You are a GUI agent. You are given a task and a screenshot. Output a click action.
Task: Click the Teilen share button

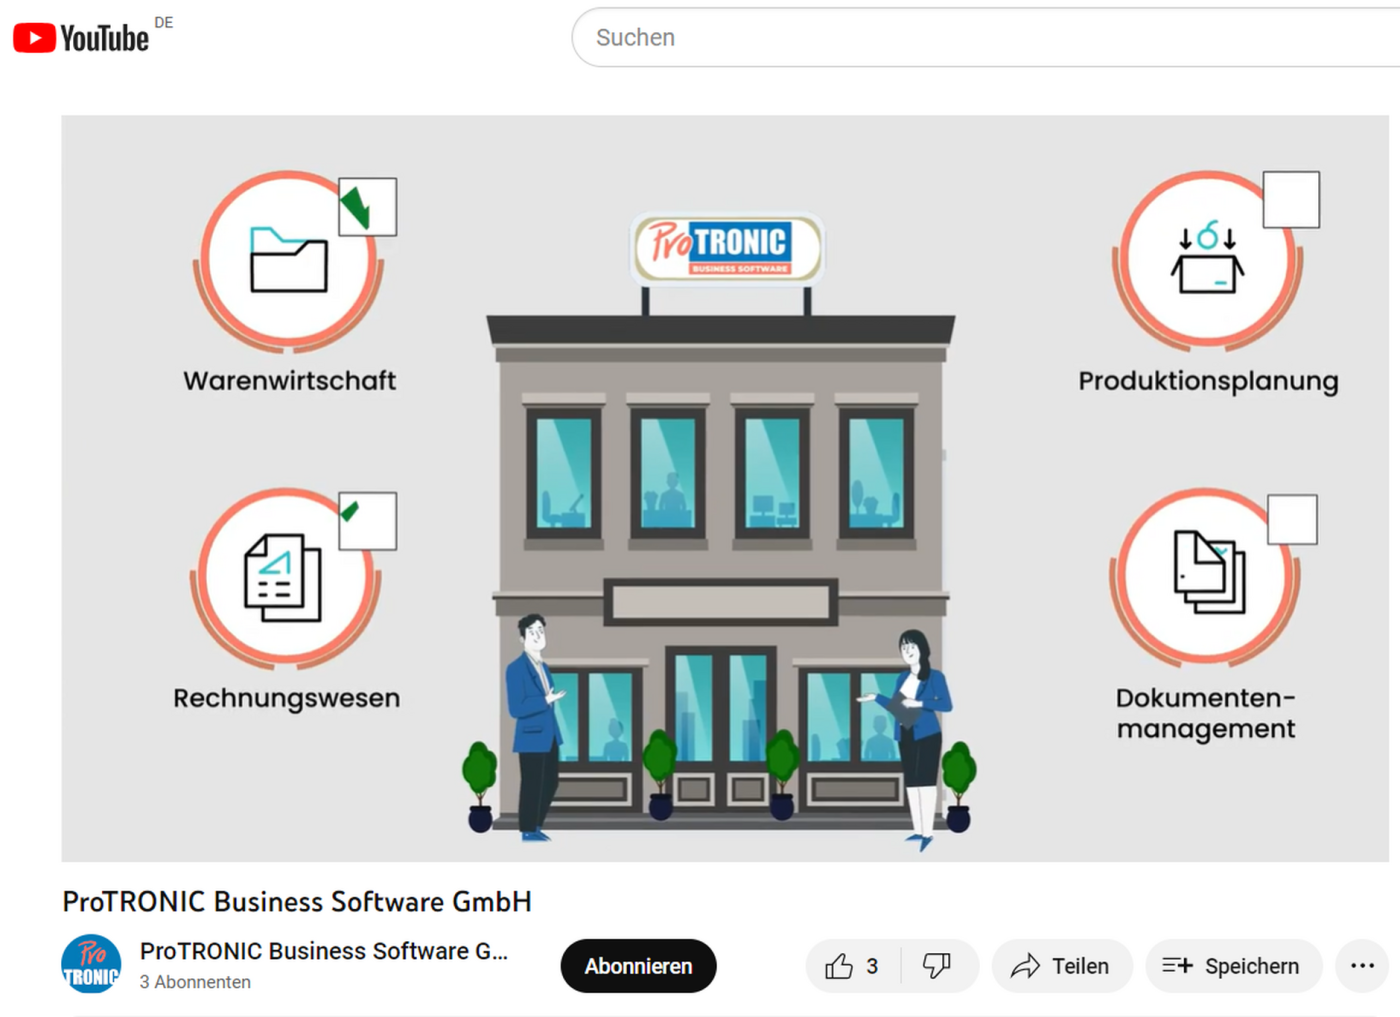point(1061,966)
